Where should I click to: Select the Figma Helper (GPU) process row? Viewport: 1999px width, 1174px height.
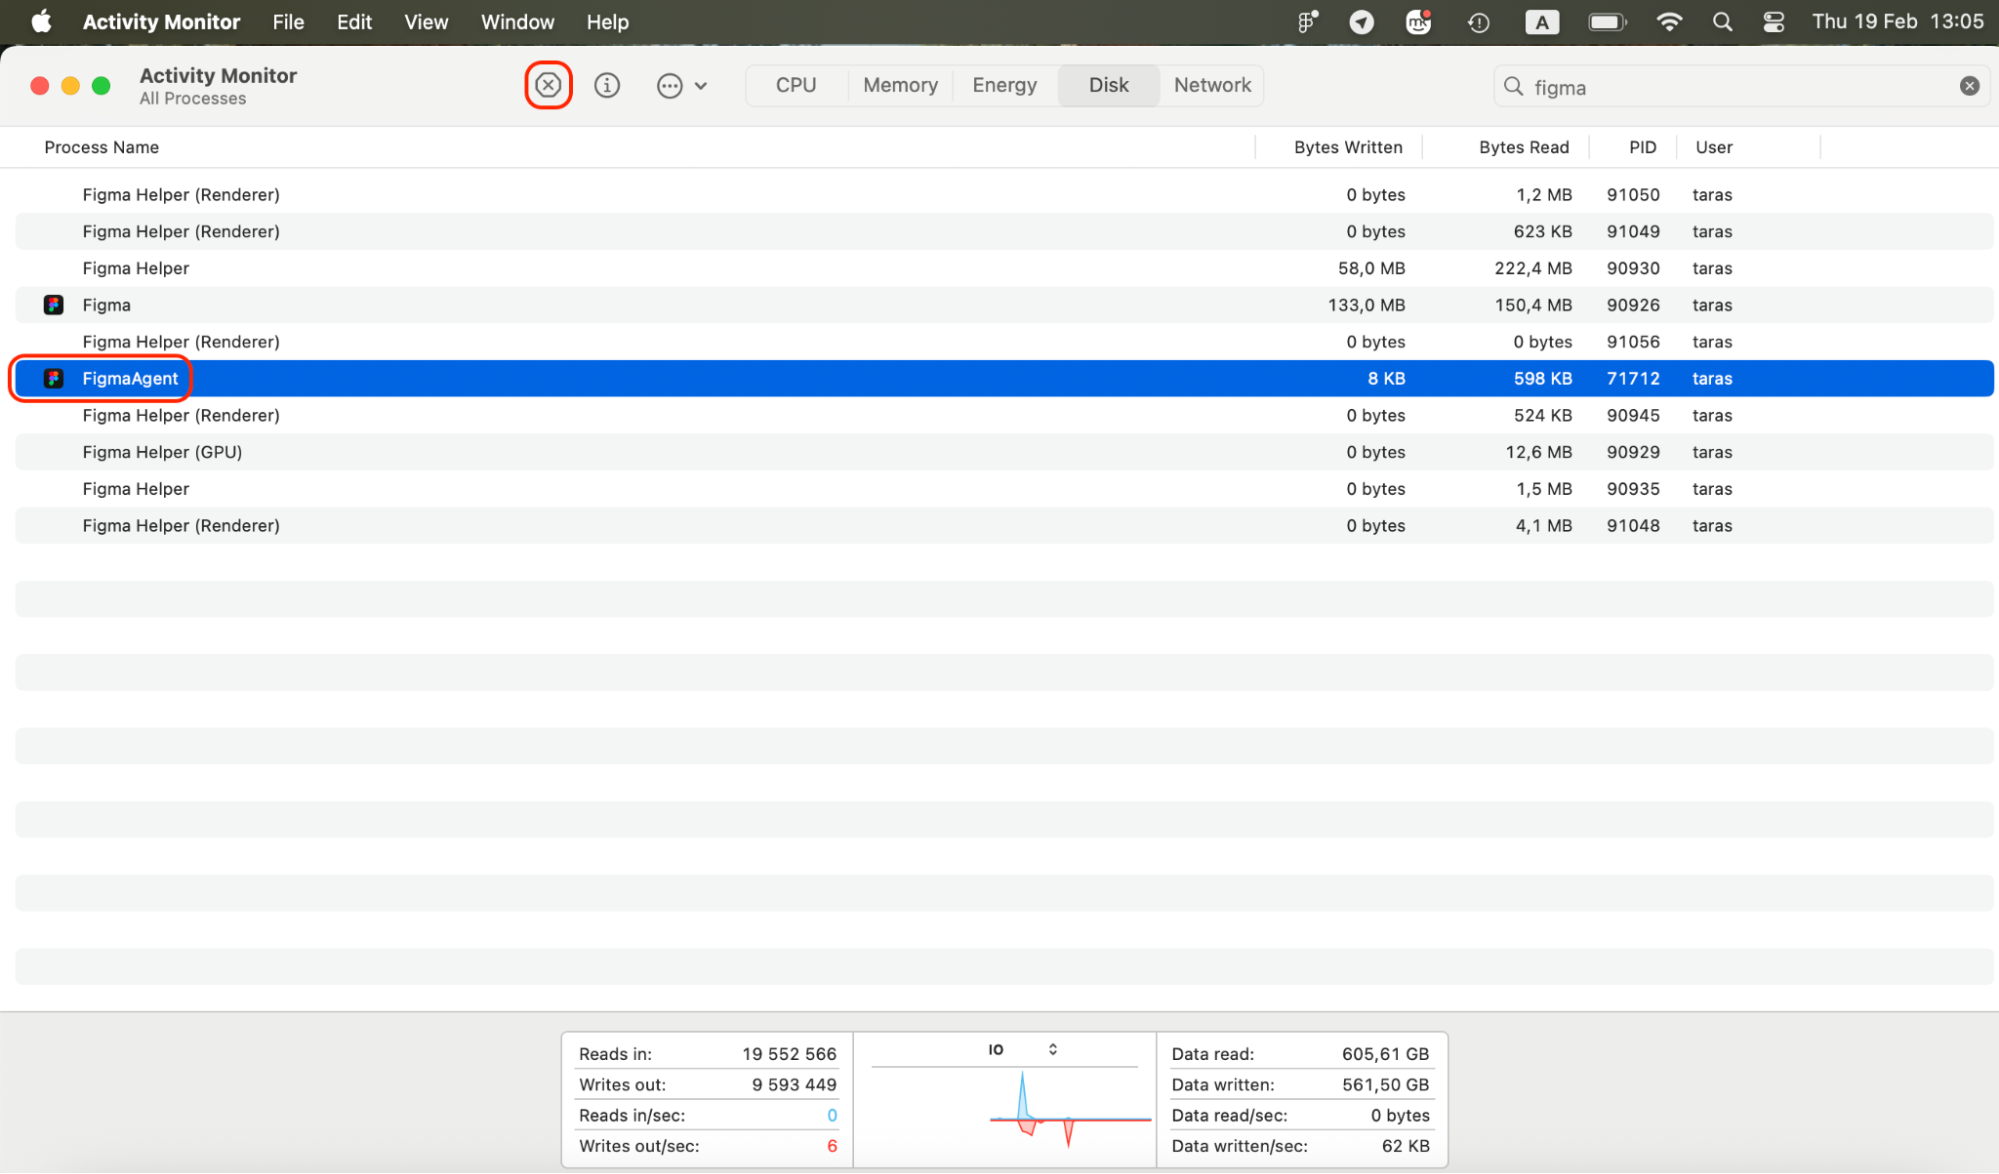click(162, 452)
